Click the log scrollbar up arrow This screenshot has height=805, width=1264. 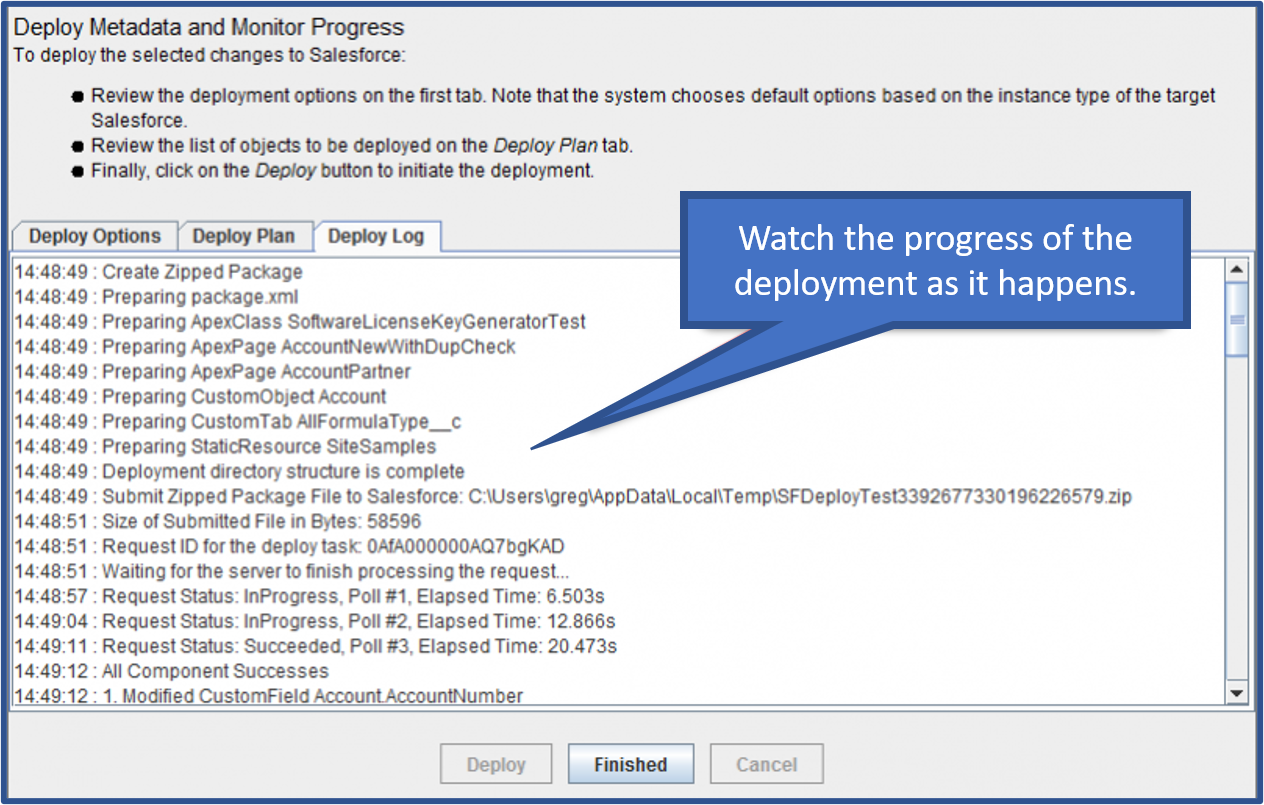click(1237, 270)
